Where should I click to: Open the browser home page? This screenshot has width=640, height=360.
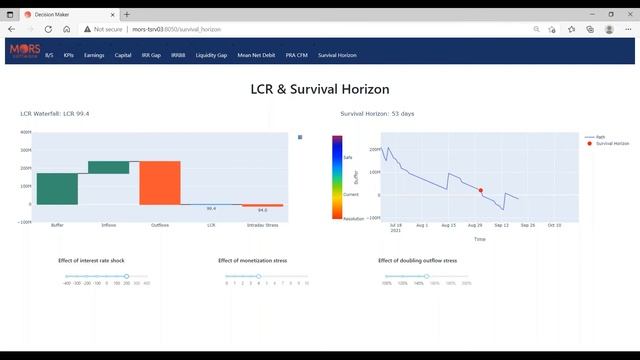(67, 29)
